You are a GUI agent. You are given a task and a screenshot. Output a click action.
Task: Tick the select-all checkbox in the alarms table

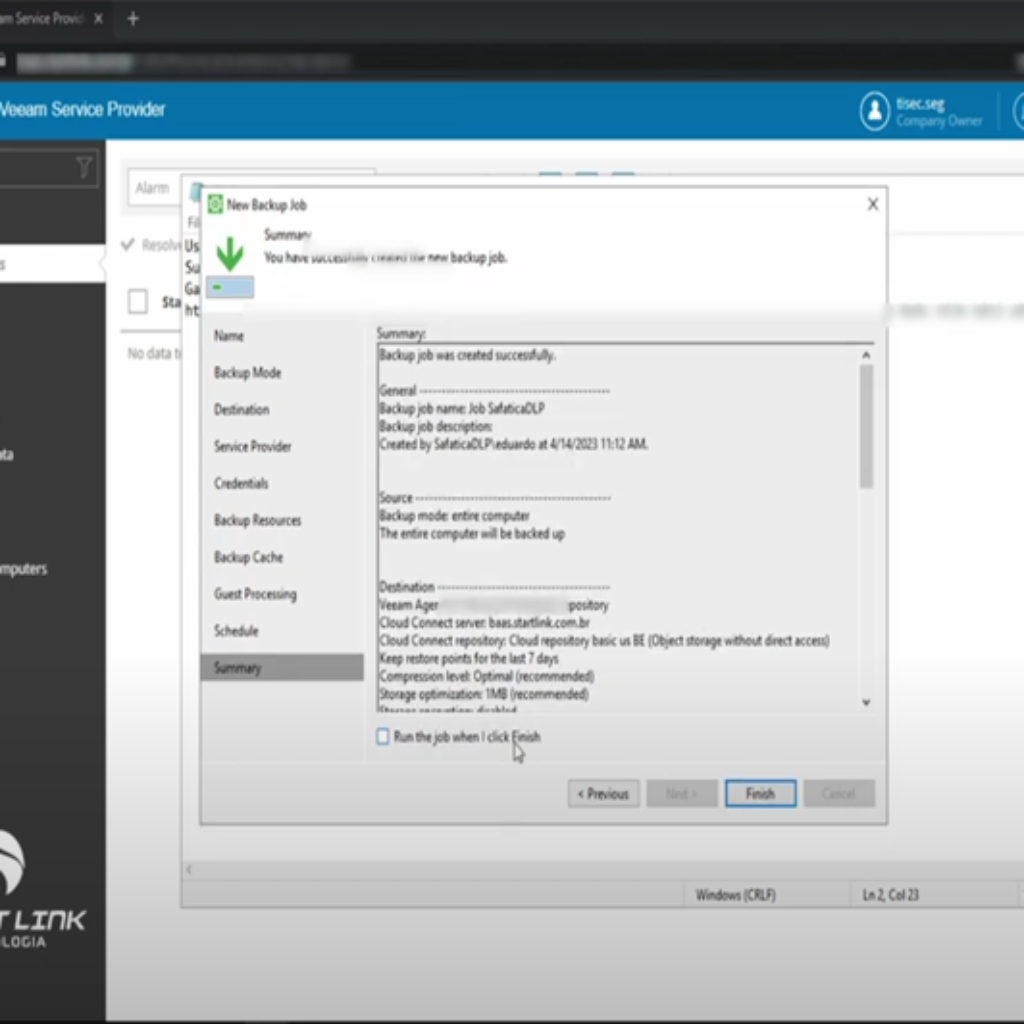click(138, 301)
